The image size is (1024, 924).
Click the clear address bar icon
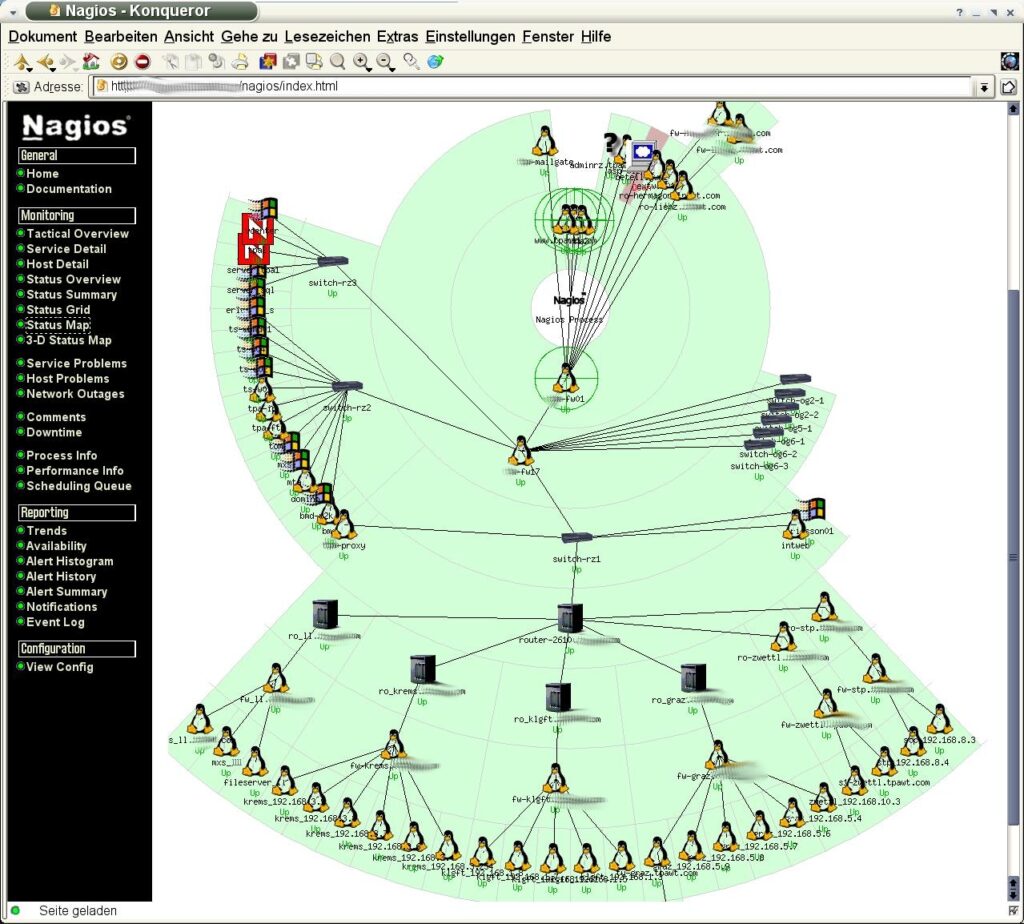click(21, 87)
